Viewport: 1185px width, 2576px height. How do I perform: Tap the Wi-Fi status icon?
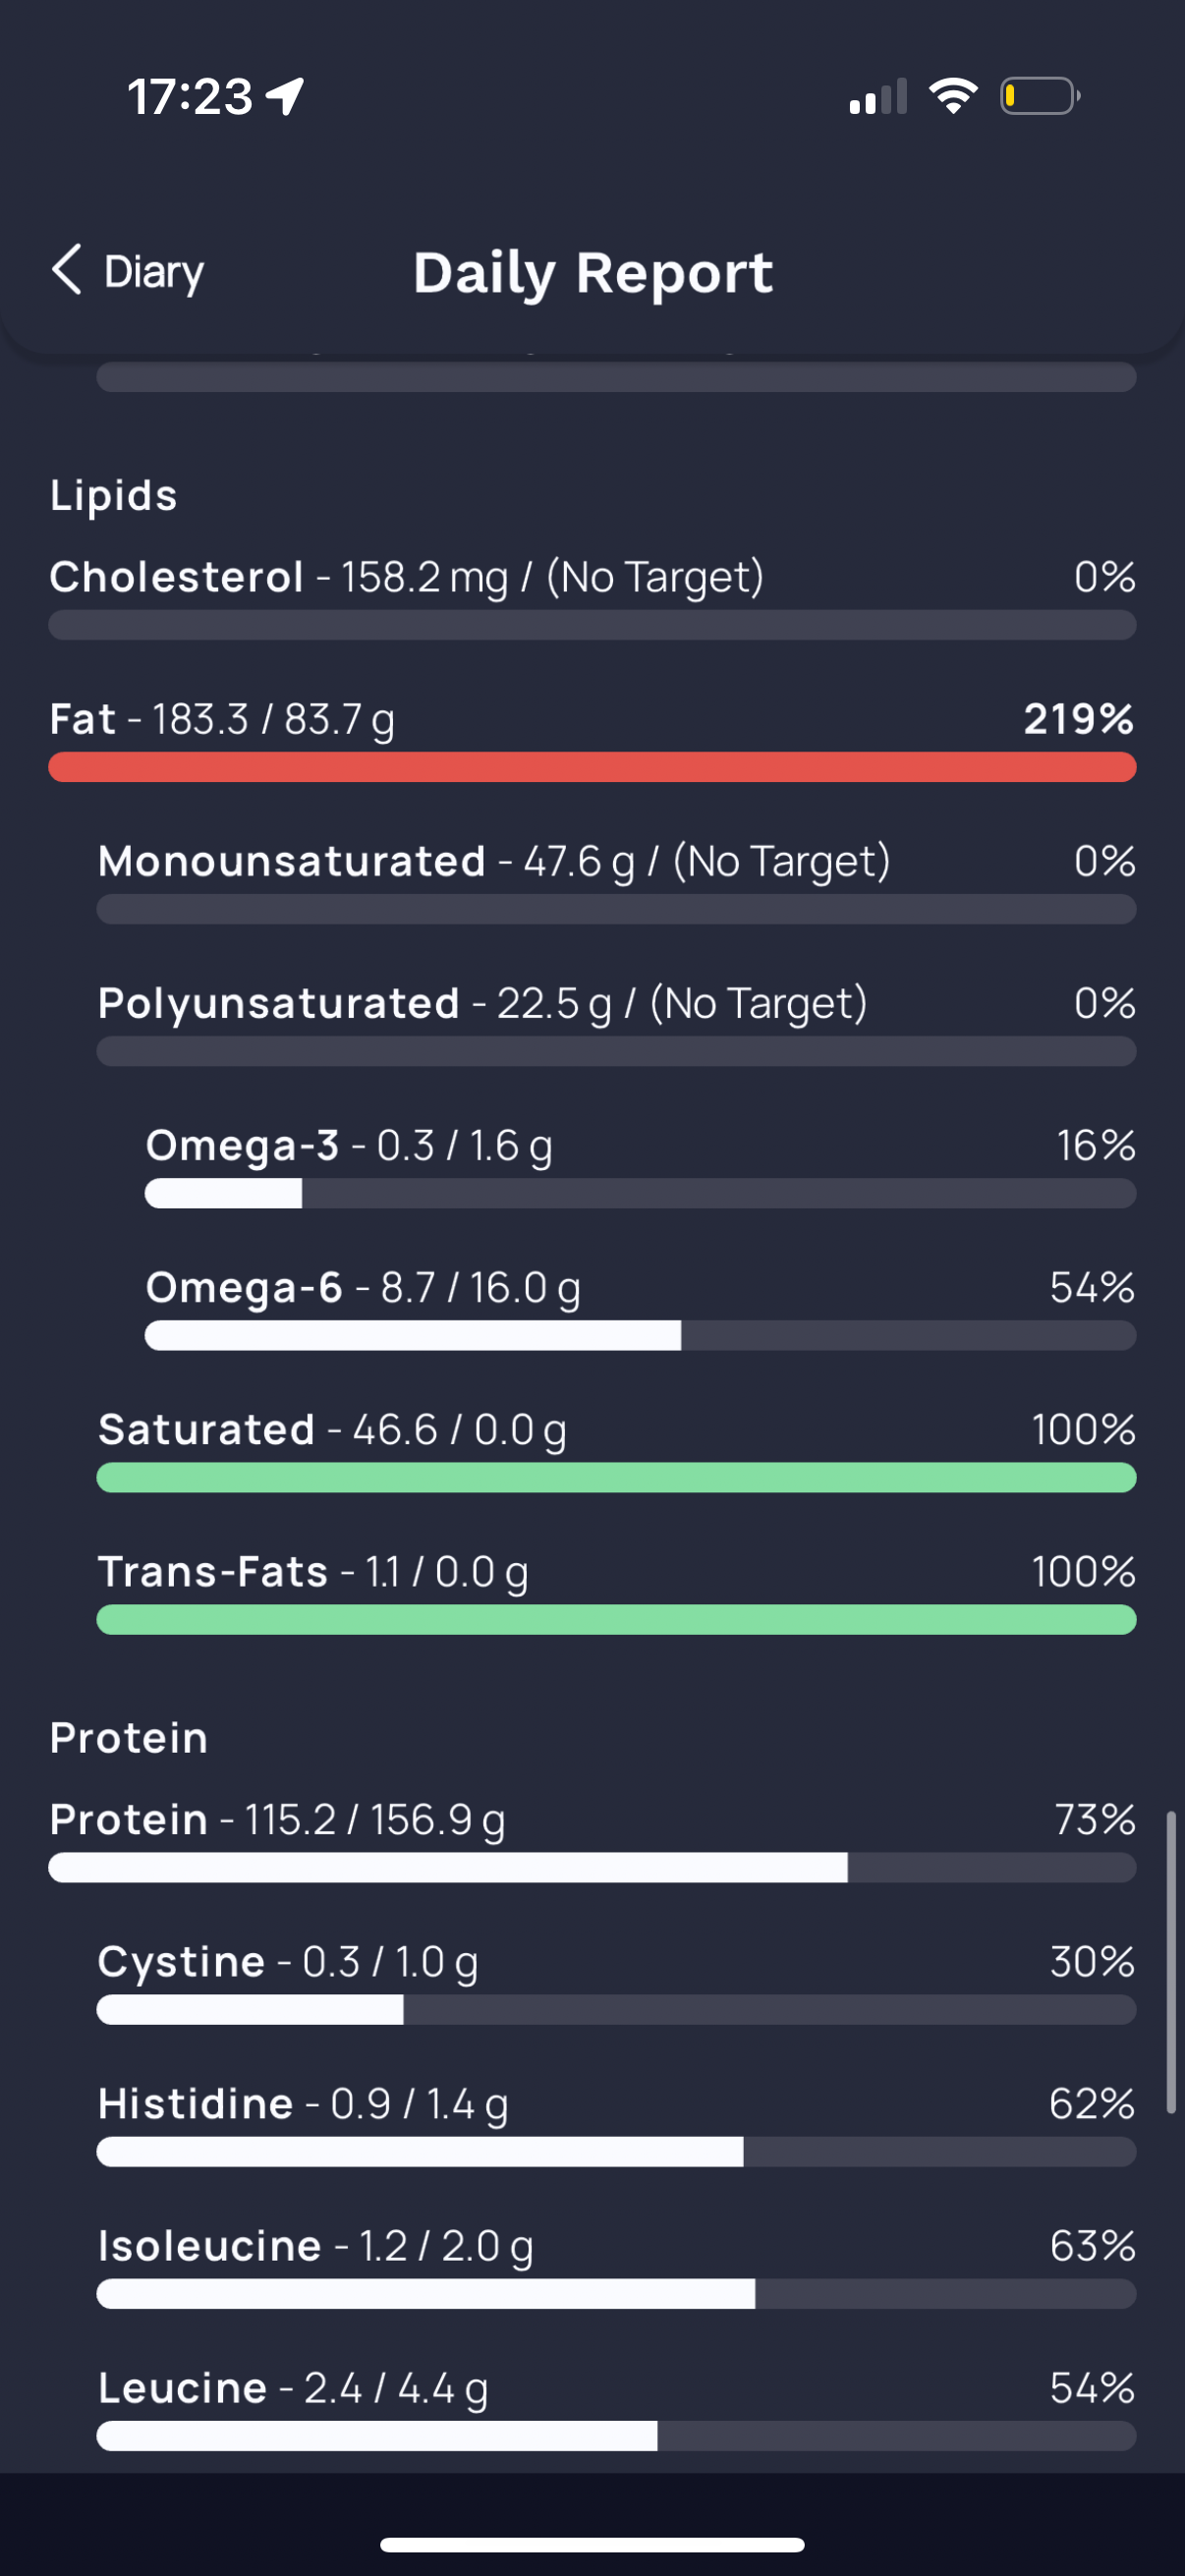953,96
